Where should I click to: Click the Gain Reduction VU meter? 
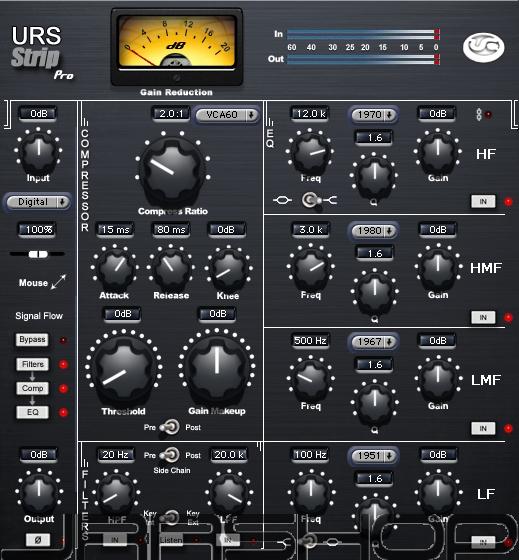[176, 47]
